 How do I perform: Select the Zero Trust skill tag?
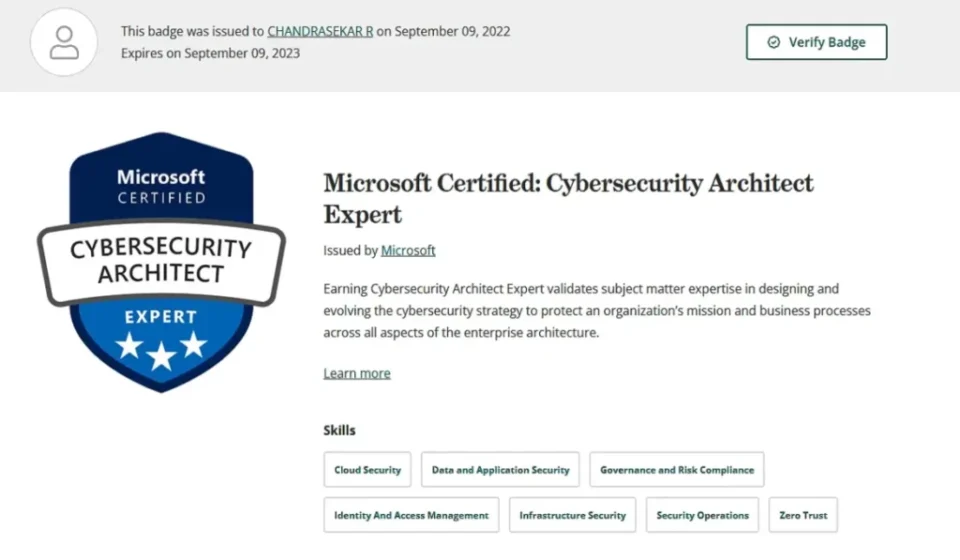(x=803, y=515)
